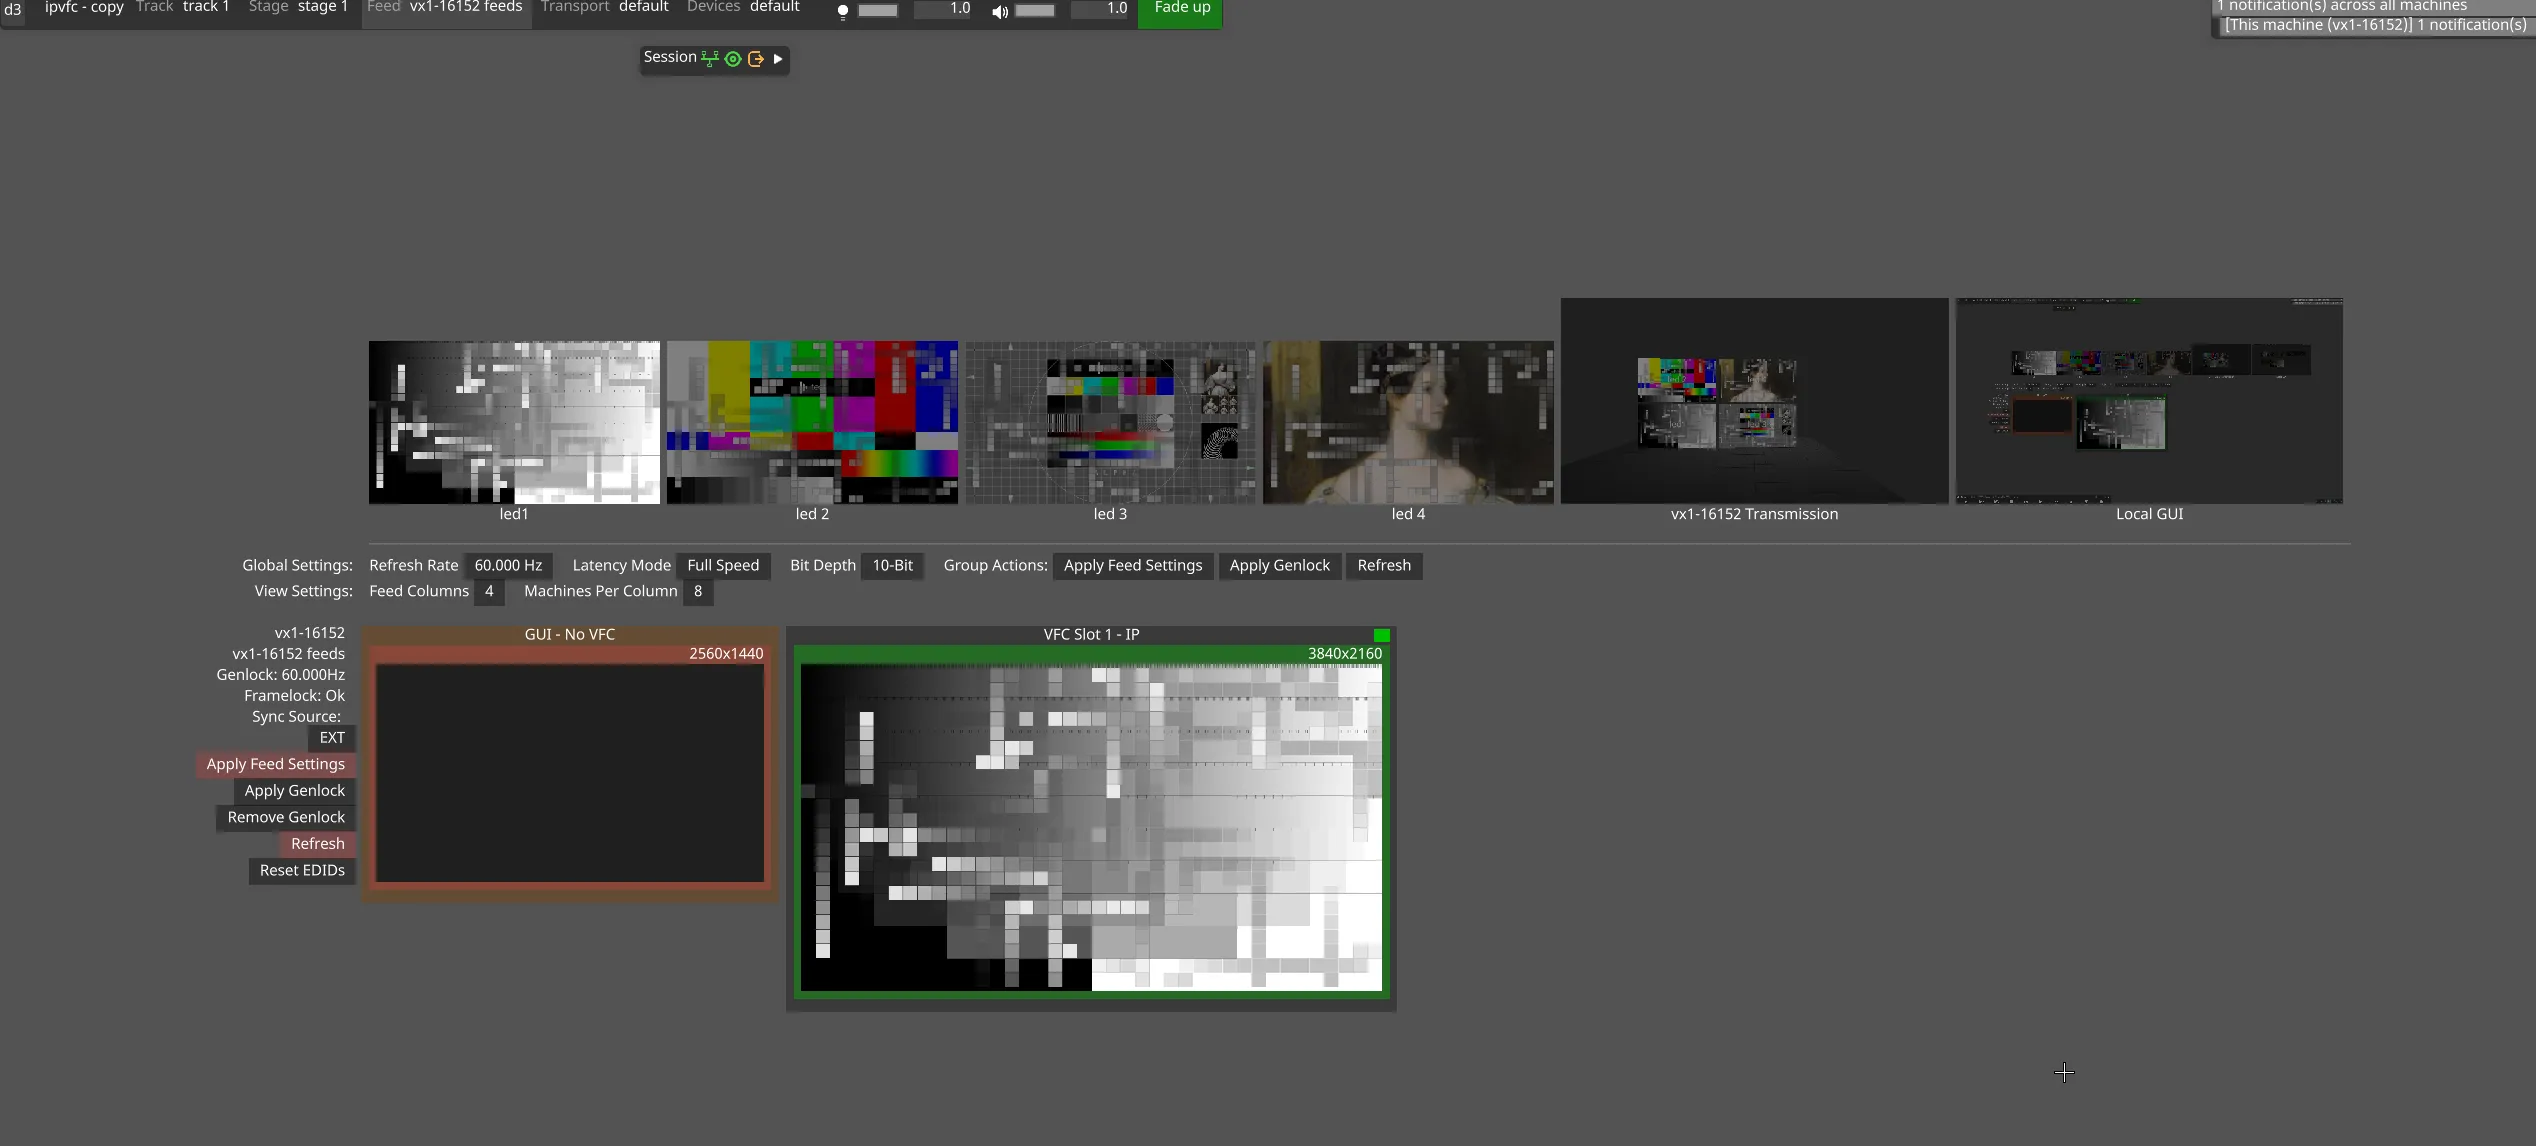Click the Bit Depth 10-Bit dropdown
The image size is (2536, 1146).
[893, 564]
